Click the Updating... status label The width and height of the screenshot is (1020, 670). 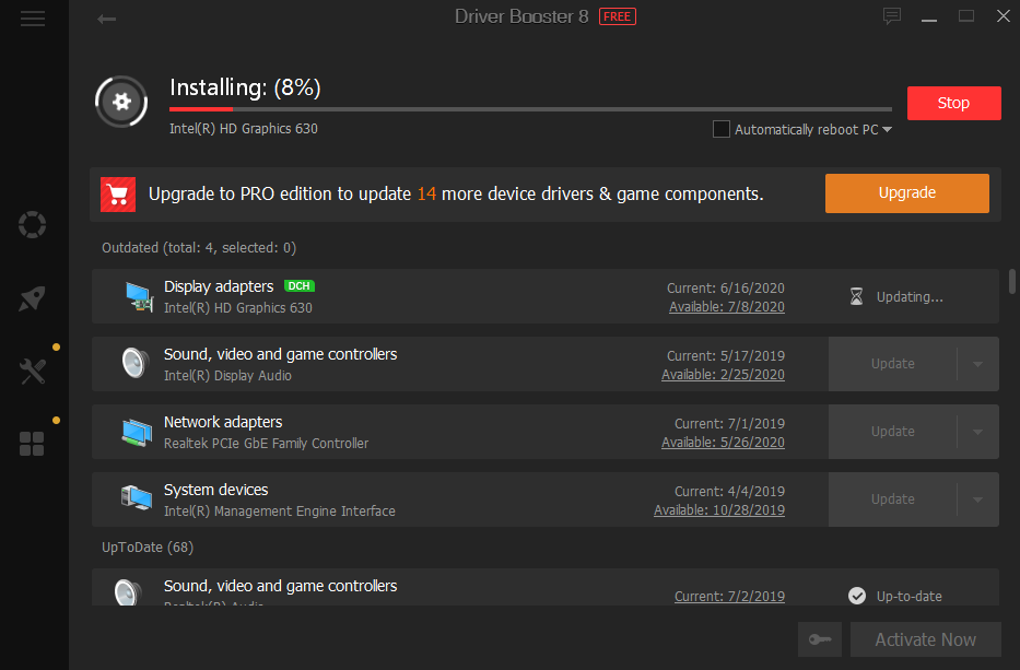click(x=909, y=297)
